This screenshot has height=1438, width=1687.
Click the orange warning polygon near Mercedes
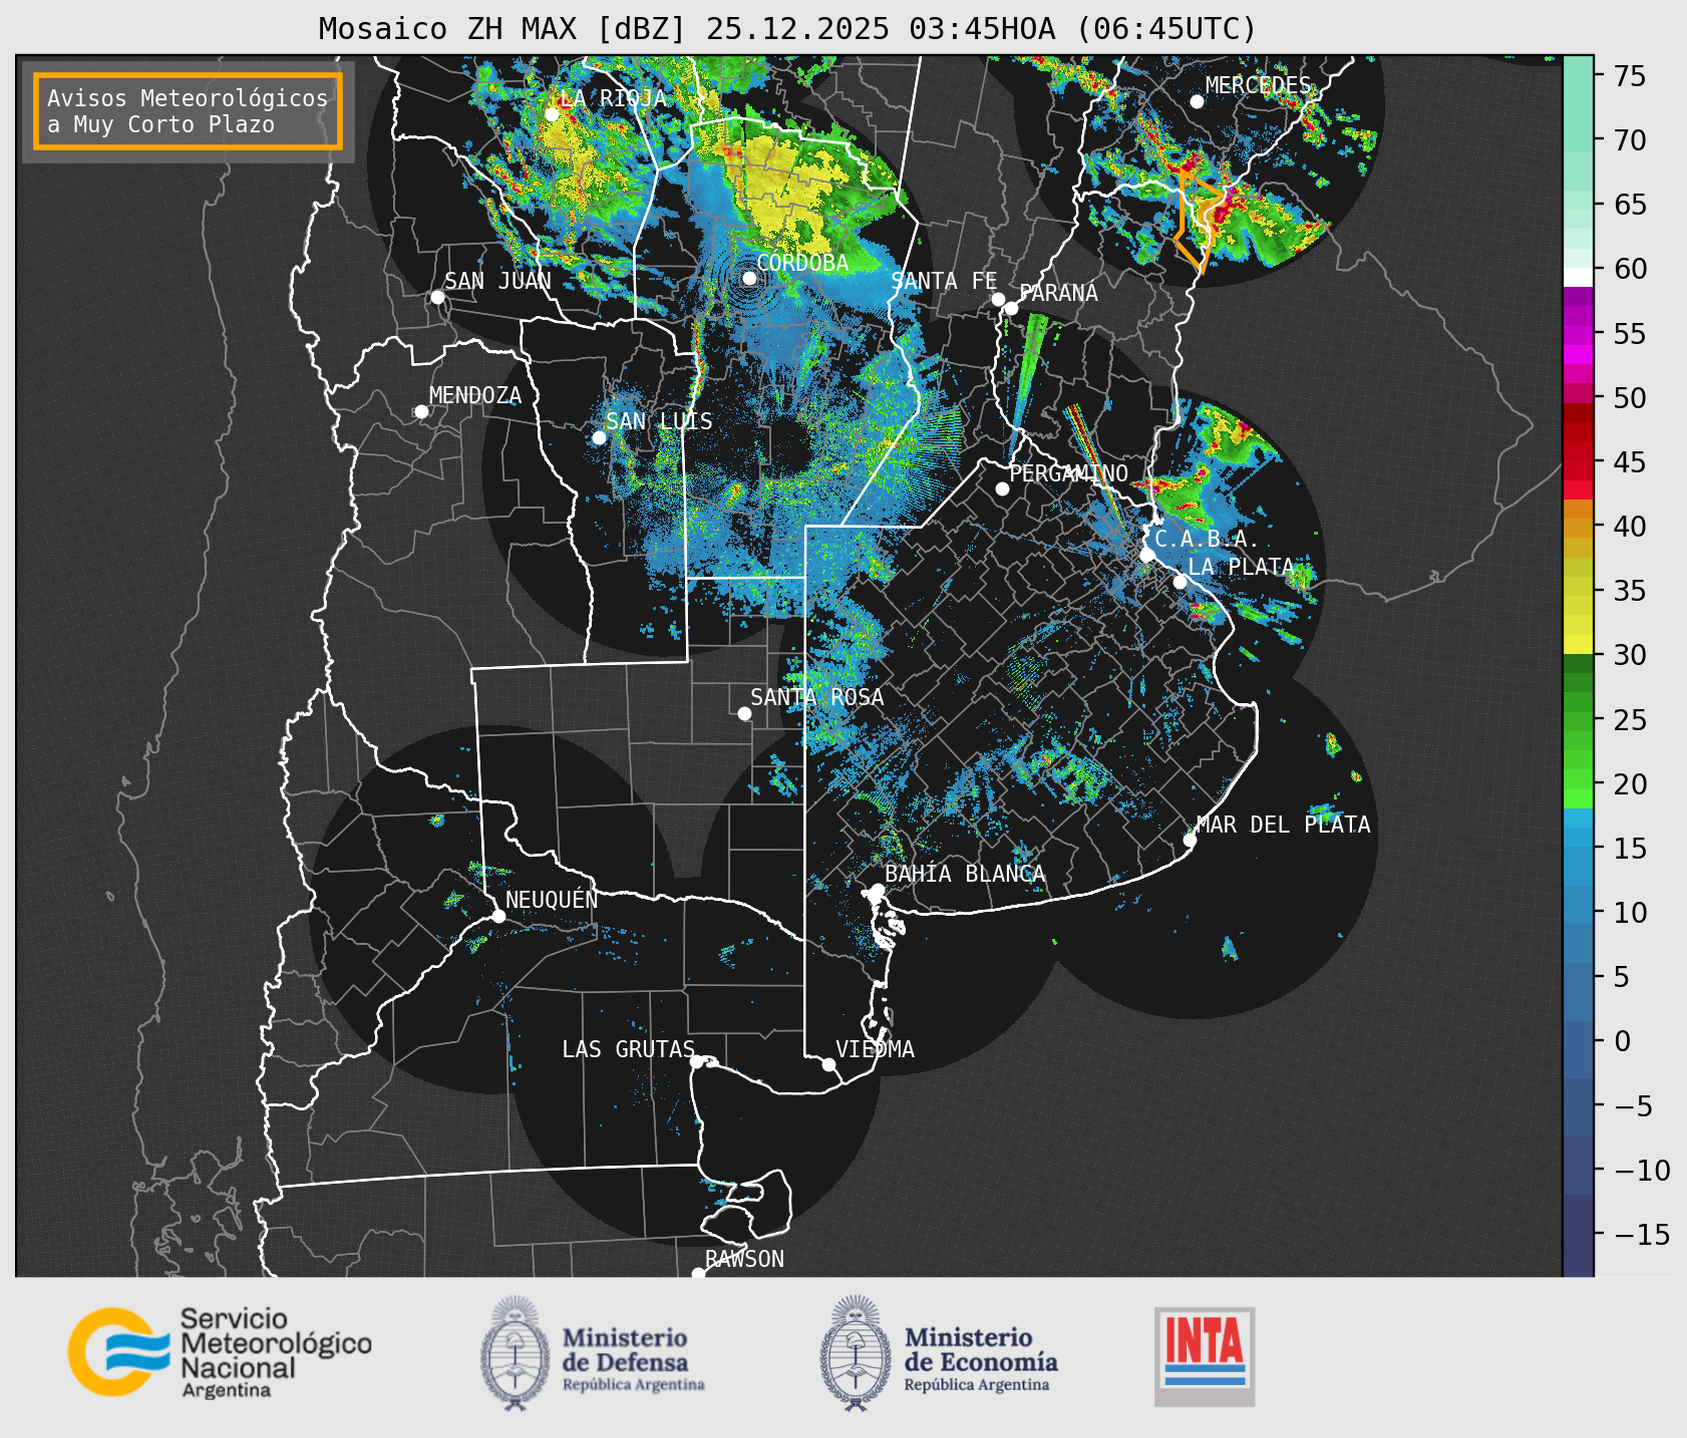1200,220
